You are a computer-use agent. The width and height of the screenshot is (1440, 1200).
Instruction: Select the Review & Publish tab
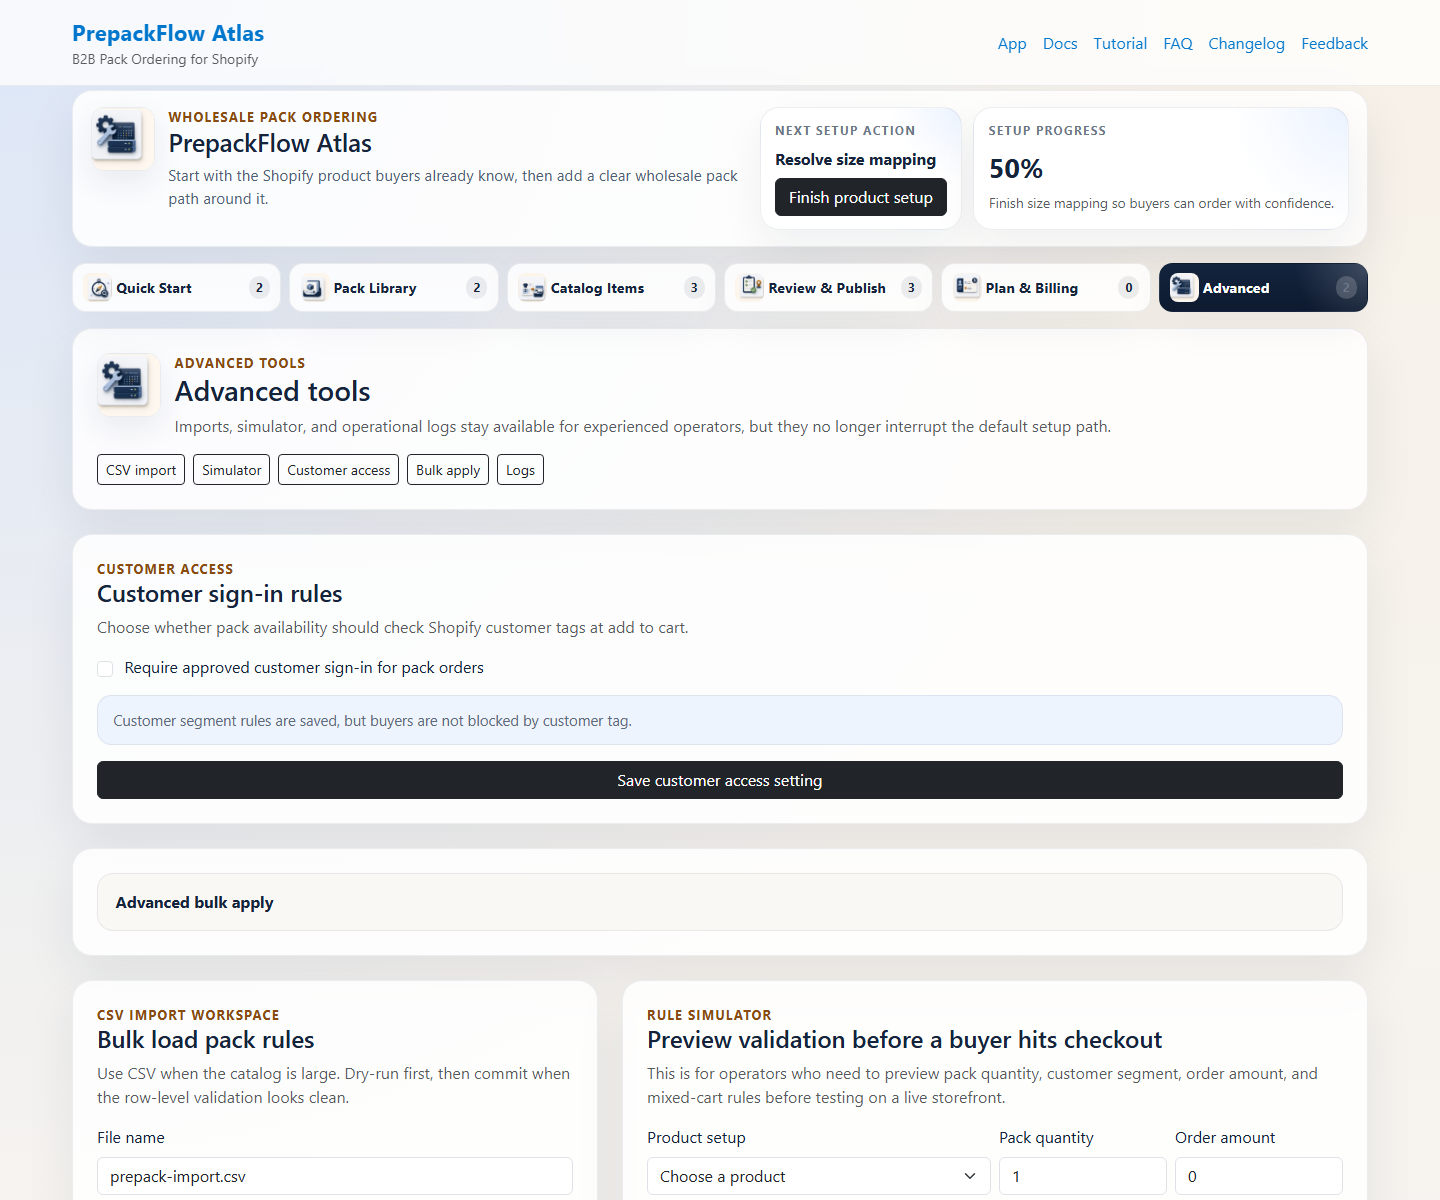pyautogui.click(x=828, y=288)
